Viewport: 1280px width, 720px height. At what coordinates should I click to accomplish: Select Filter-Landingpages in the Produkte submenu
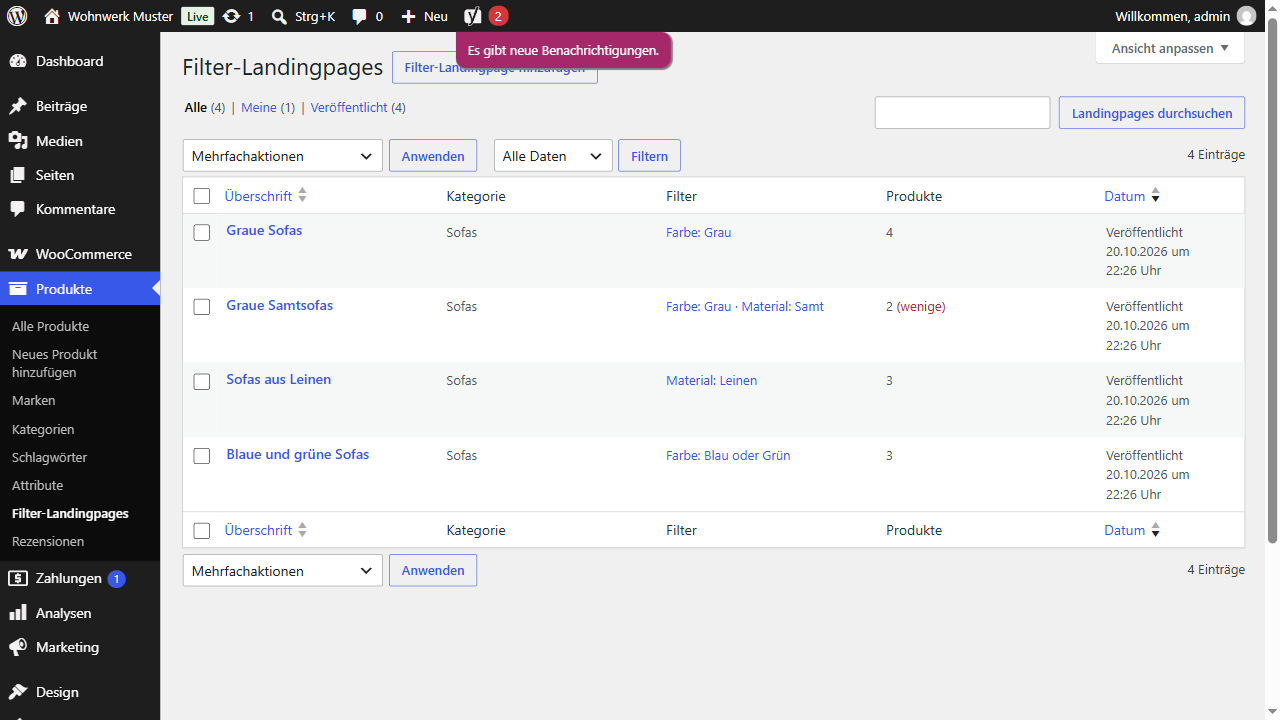70,513
